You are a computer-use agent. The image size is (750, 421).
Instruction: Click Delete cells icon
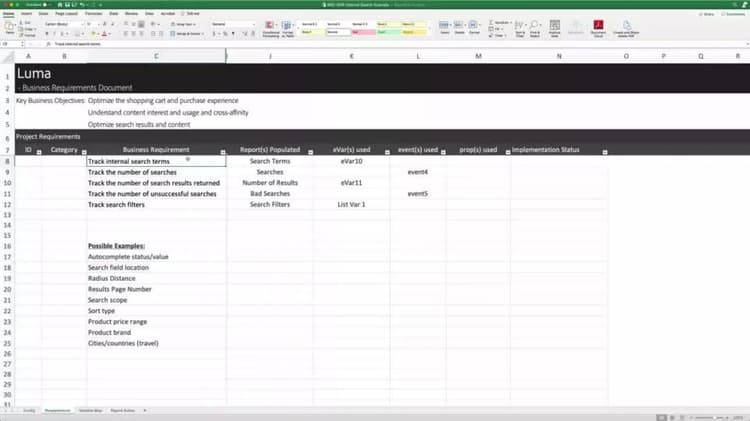click(459, 27)
